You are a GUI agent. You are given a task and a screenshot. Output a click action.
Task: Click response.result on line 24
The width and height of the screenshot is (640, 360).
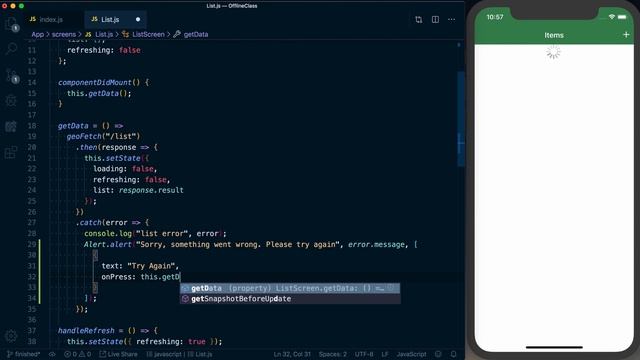click(151, 190)
